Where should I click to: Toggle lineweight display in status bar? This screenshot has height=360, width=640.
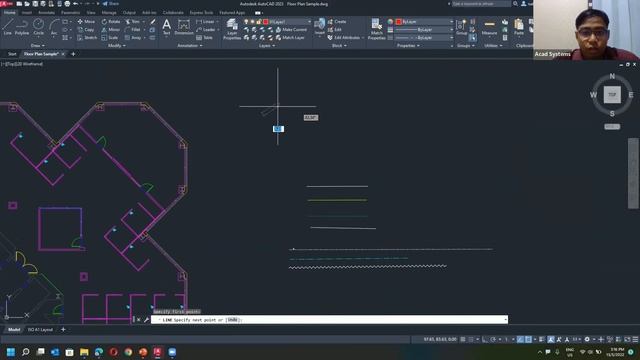point(542,339)
